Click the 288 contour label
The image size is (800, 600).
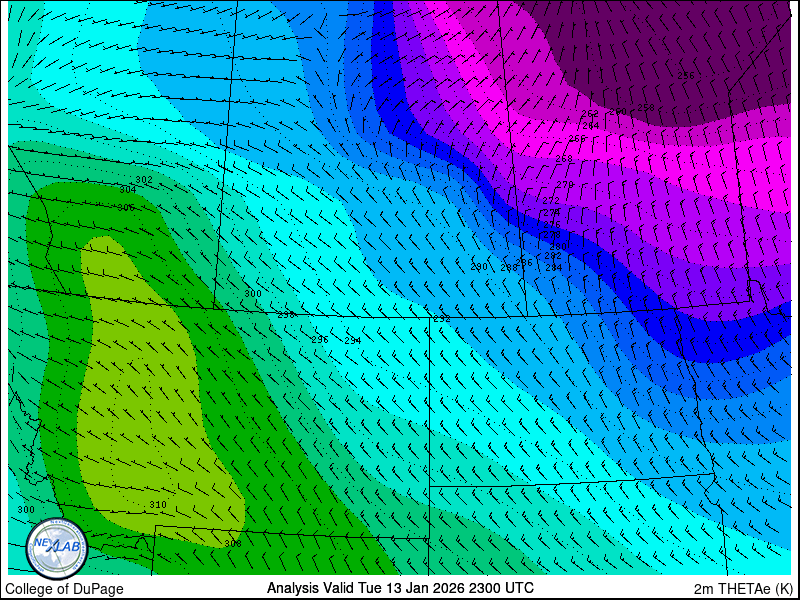pyautogui.click(x=509, y=267)
